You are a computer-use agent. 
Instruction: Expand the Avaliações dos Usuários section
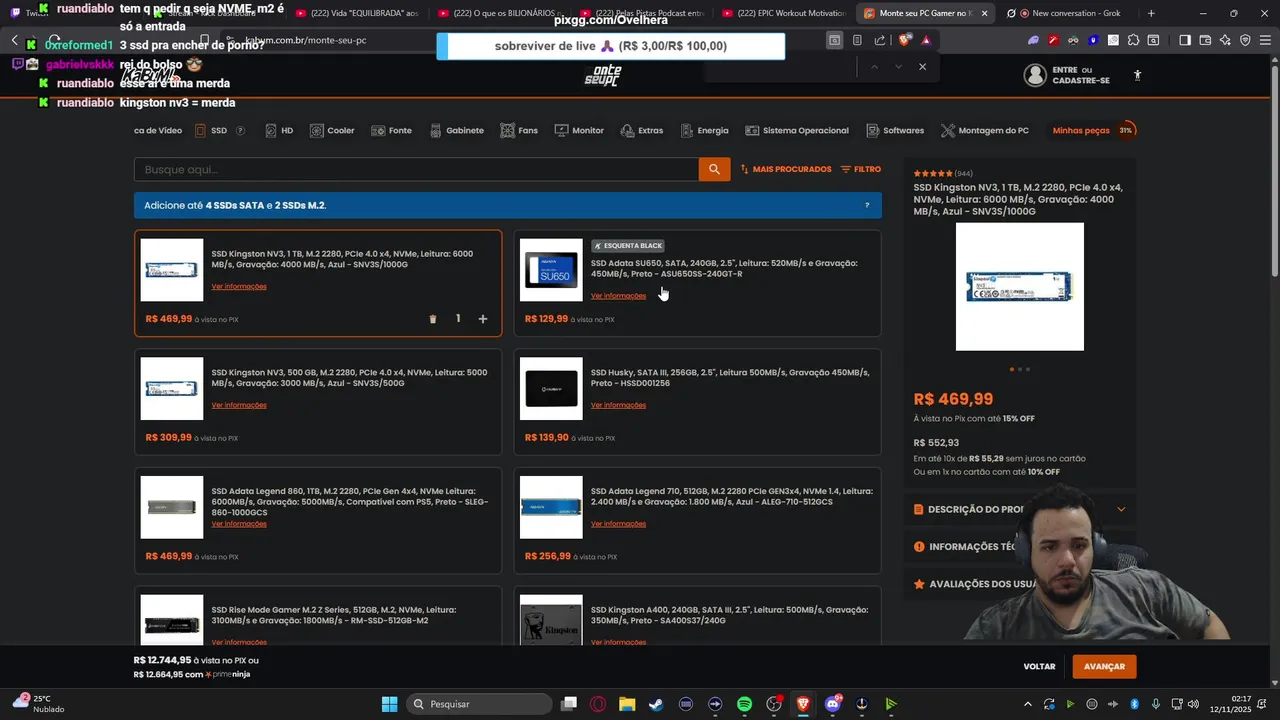1019,584
